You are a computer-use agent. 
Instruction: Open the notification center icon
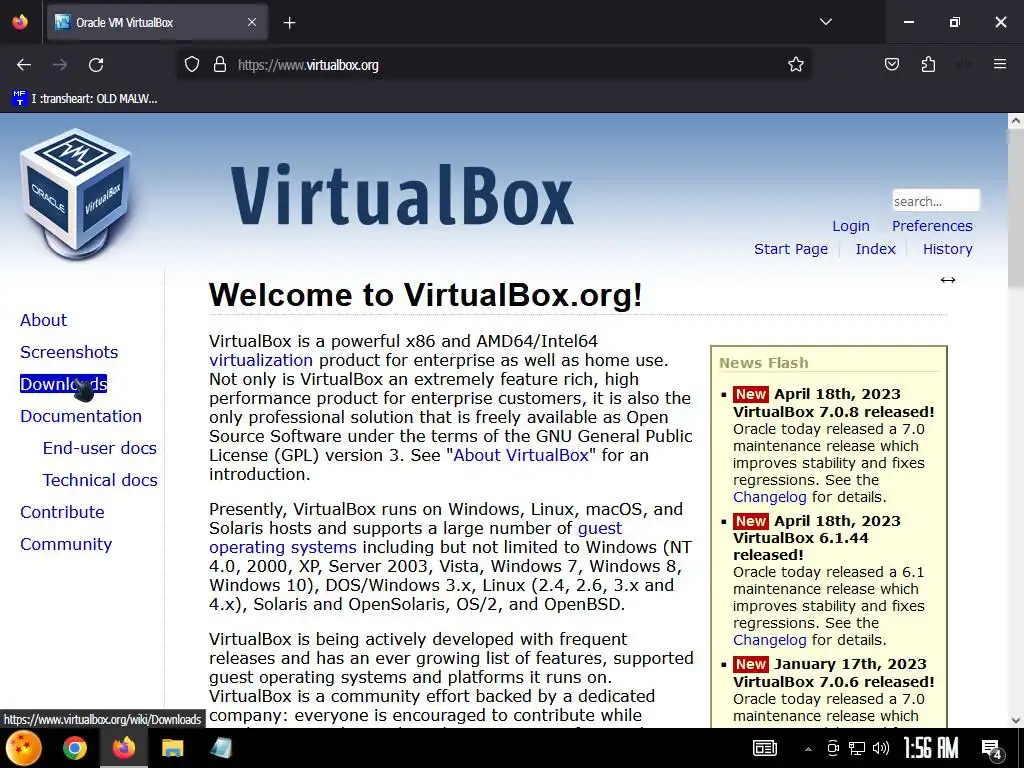[991, 749]
